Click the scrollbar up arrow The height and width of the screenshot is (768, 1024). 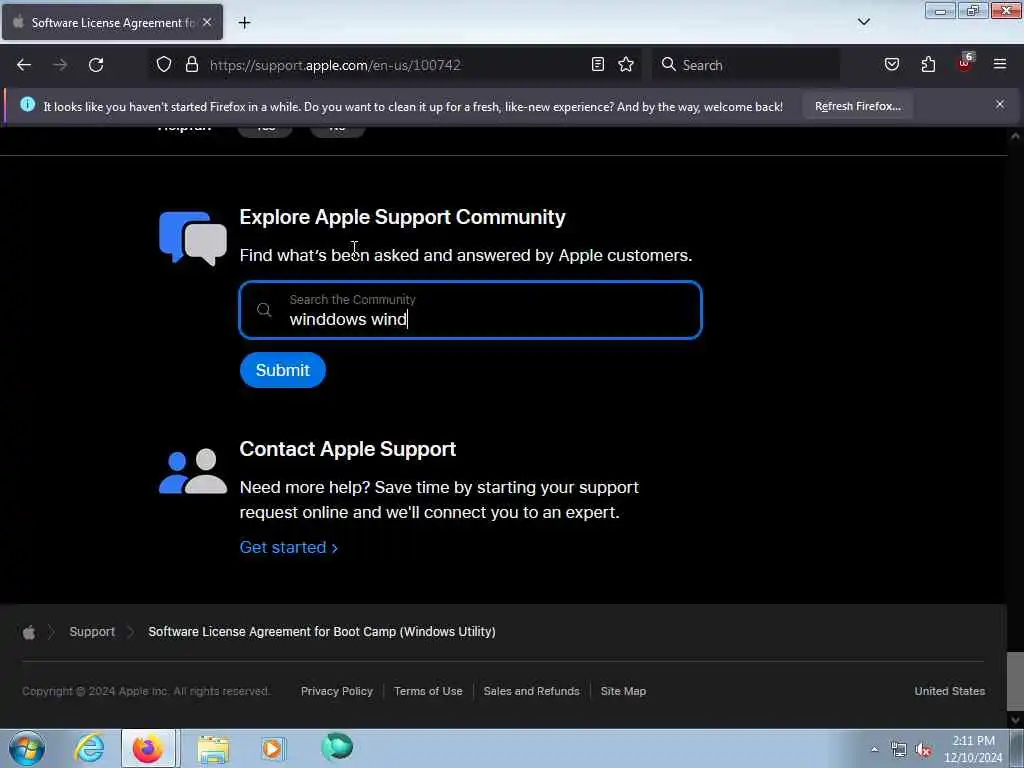pyautogui.click(x=1015, y=136)
